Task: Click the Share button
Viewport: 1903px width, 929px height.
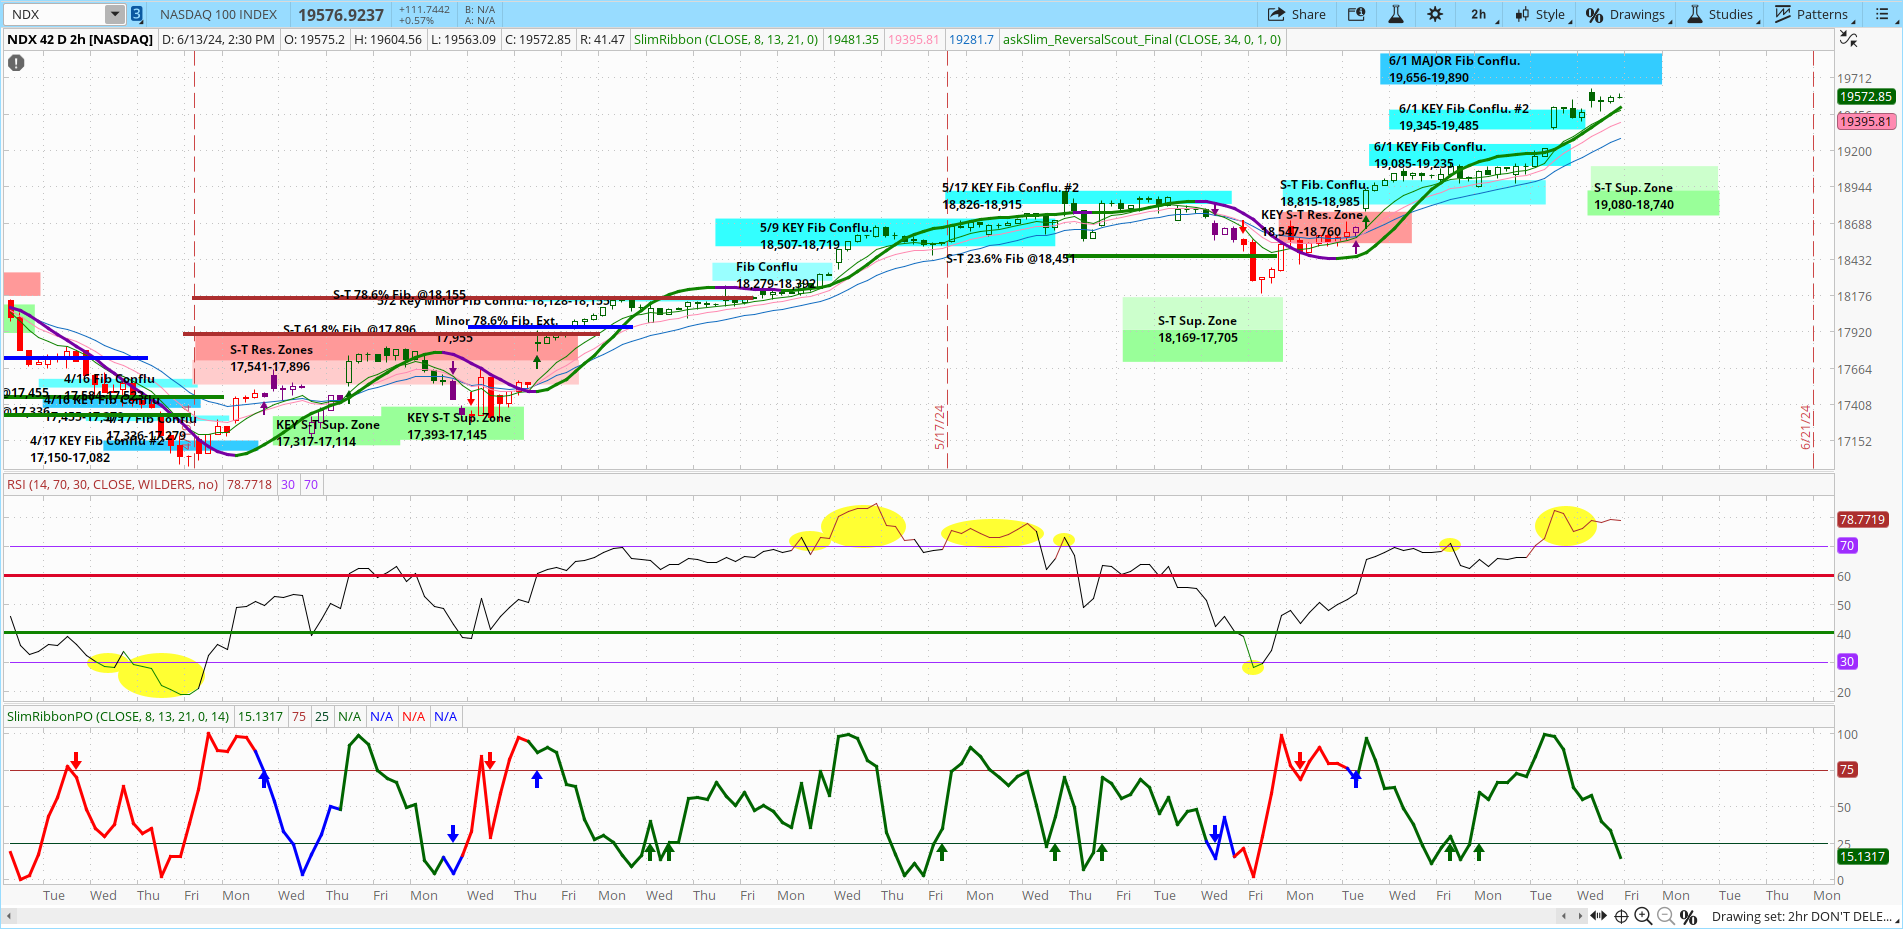Action: tap(1299, 13)
